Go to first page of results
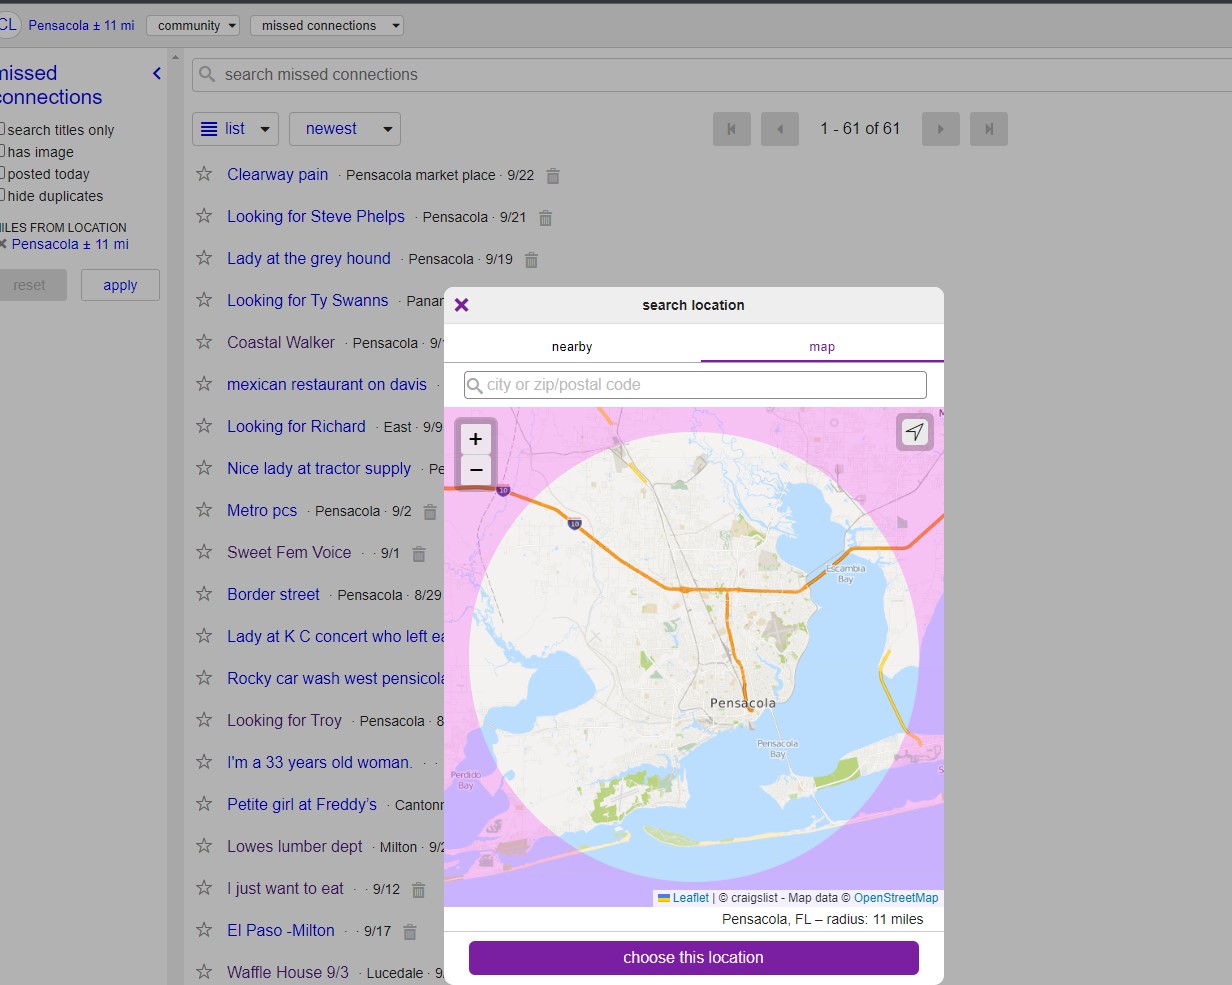Image resolution: width=1232 pixels, height=985 pixels. [732, 129]
